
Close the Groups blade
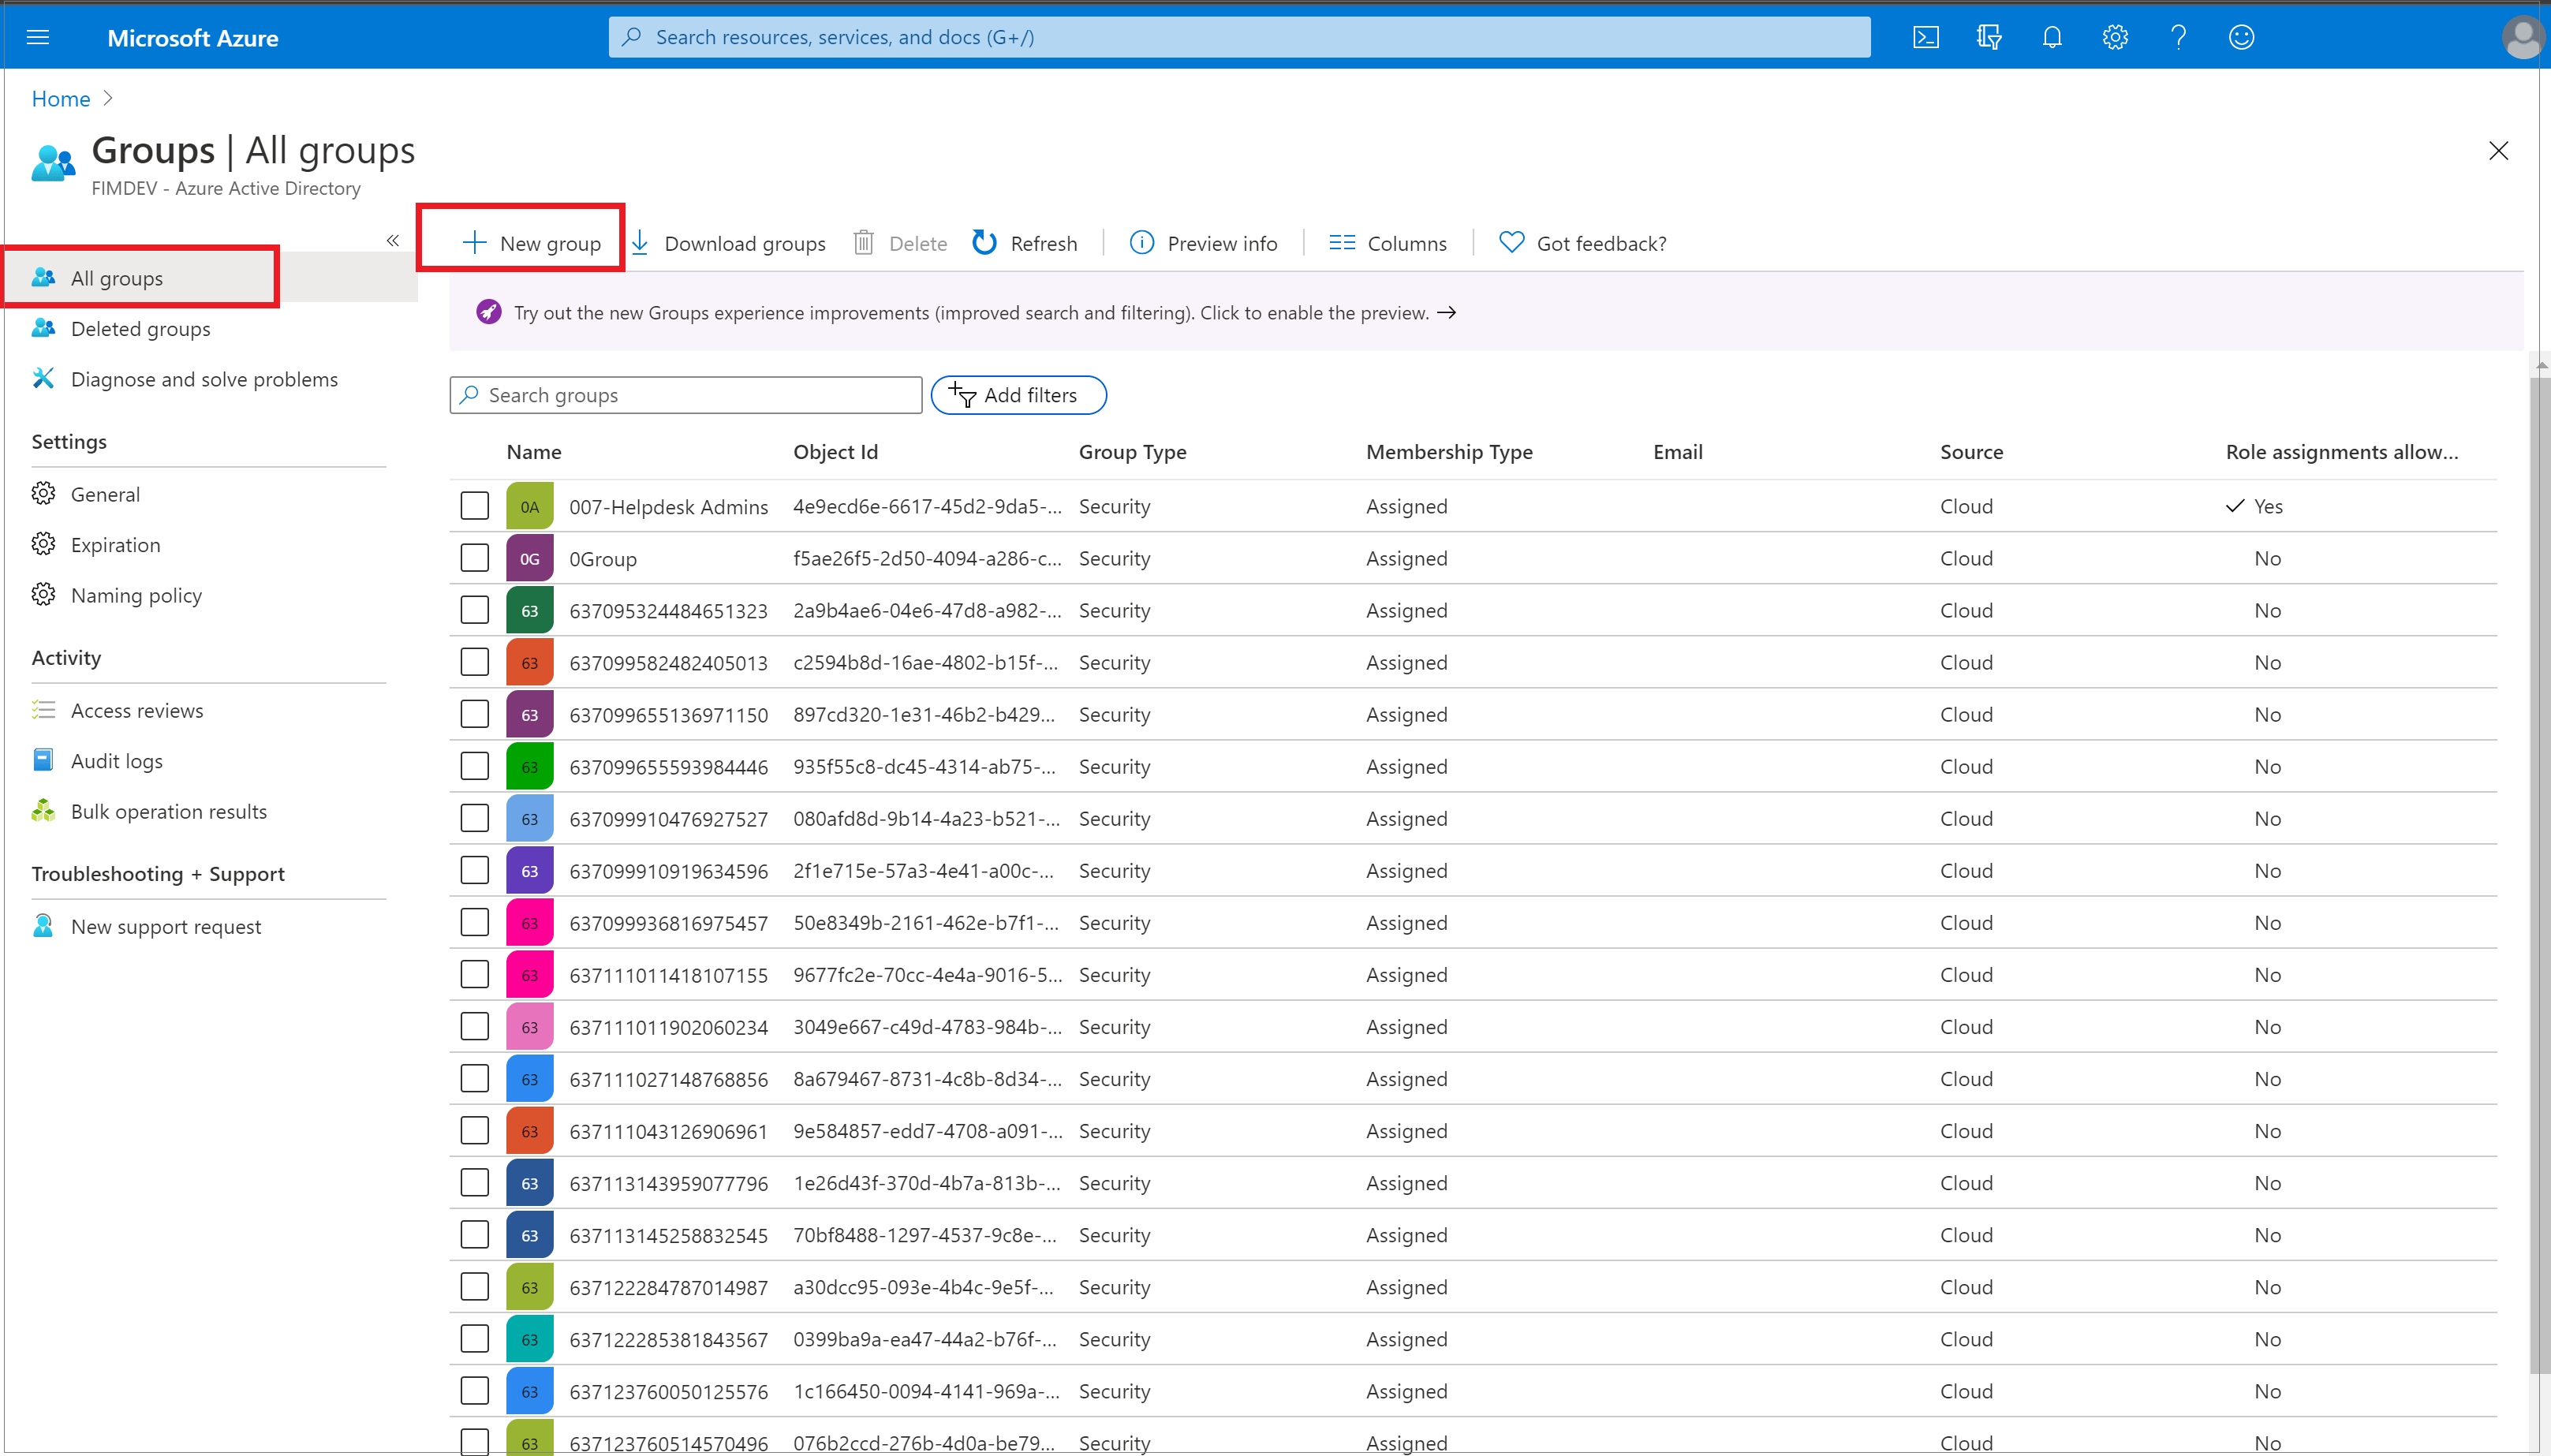(x=2498, y=151)
